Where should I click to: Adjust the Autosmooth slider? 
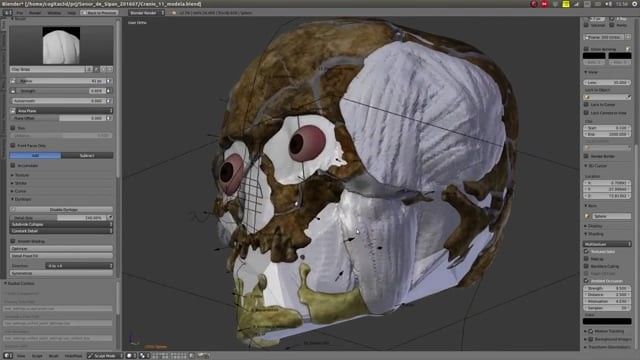[58, 100]
